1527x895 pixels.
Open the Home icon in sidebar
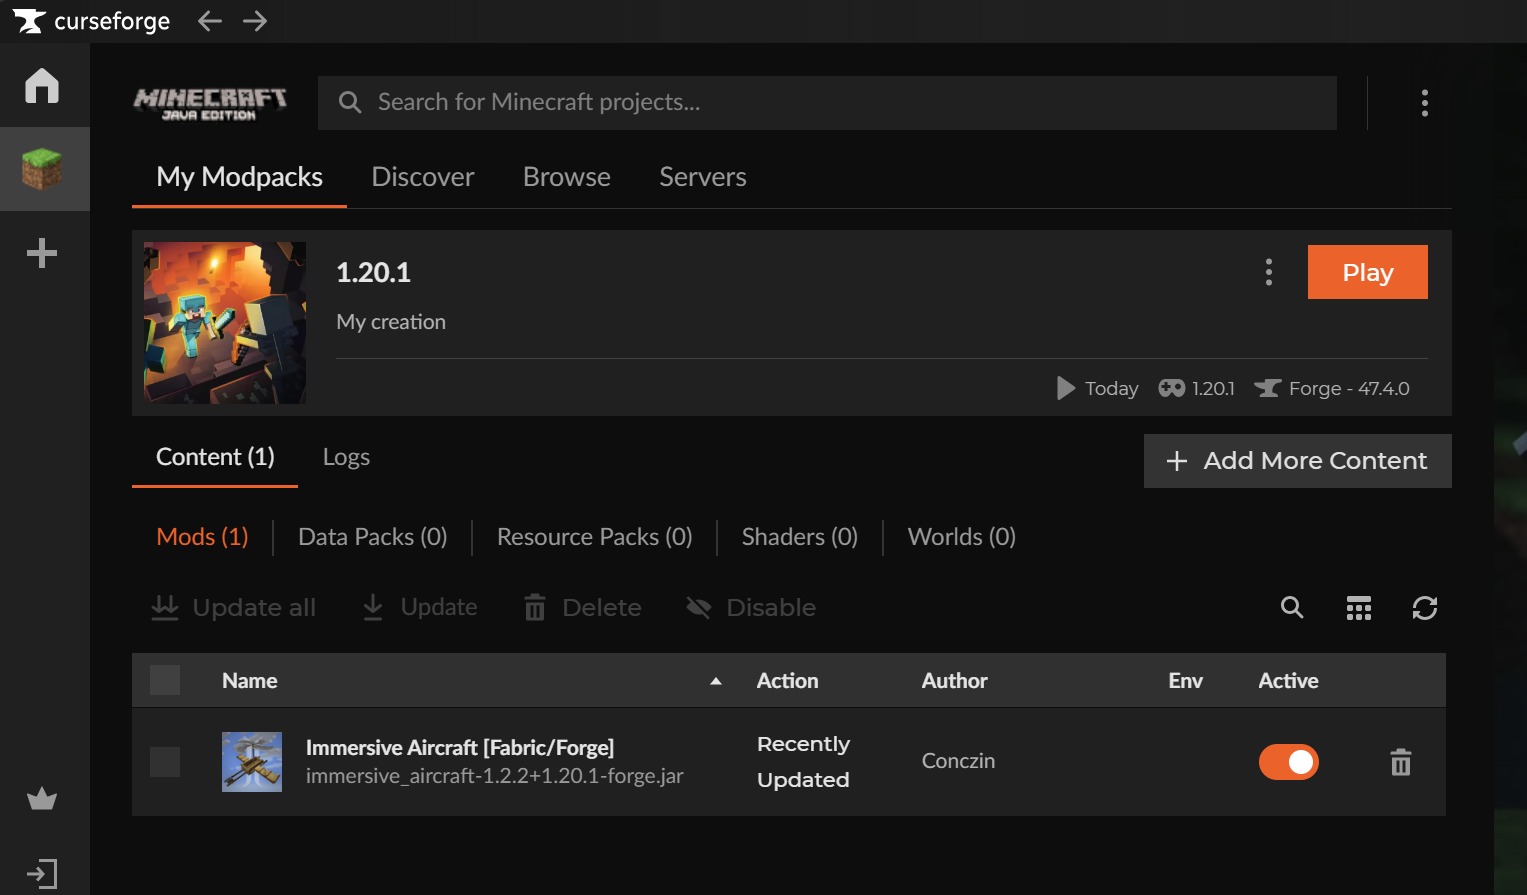click(42, 85)
